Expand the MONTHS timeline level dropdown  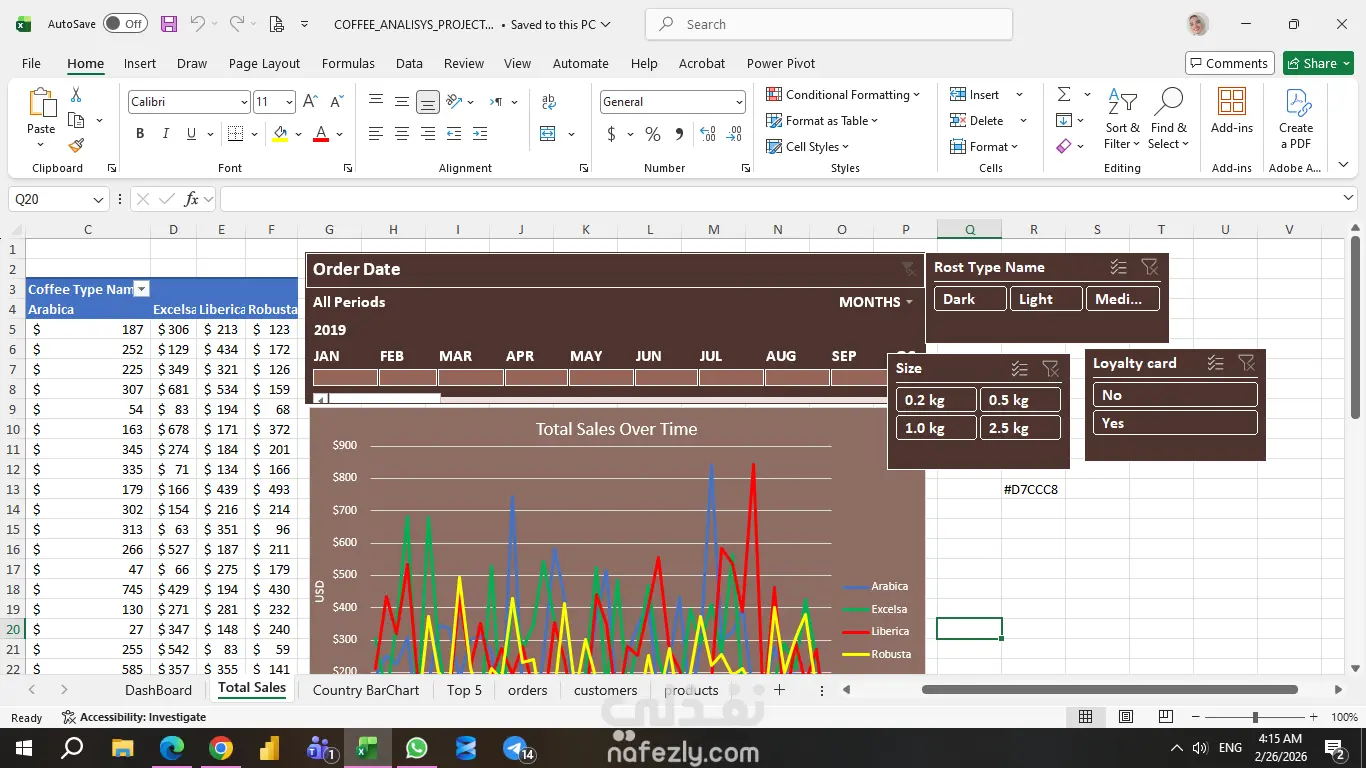point(876,302)
